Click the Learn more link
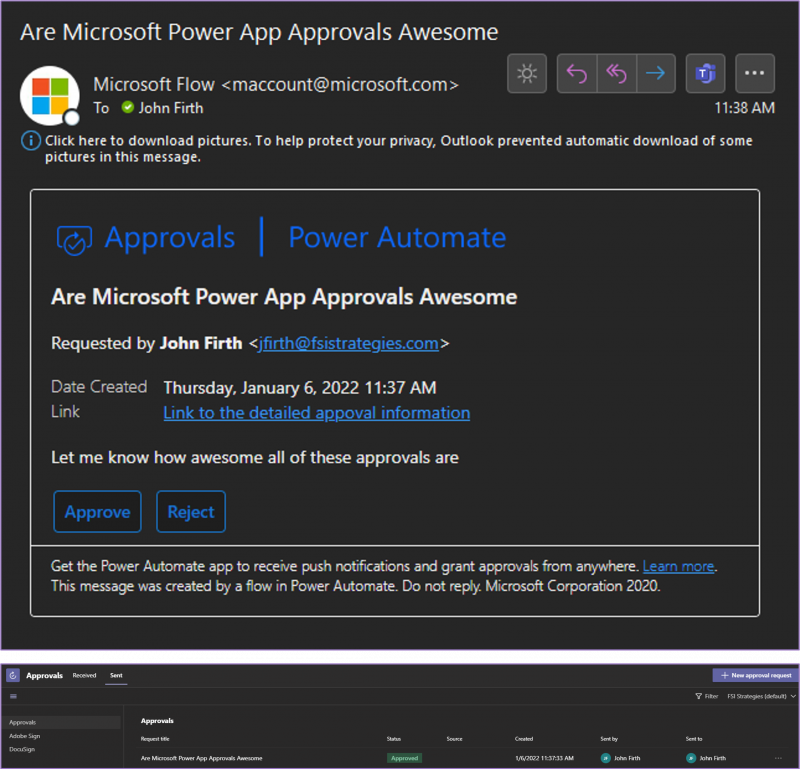Screen dimensions: 800x769 click(x=678, y=566)
